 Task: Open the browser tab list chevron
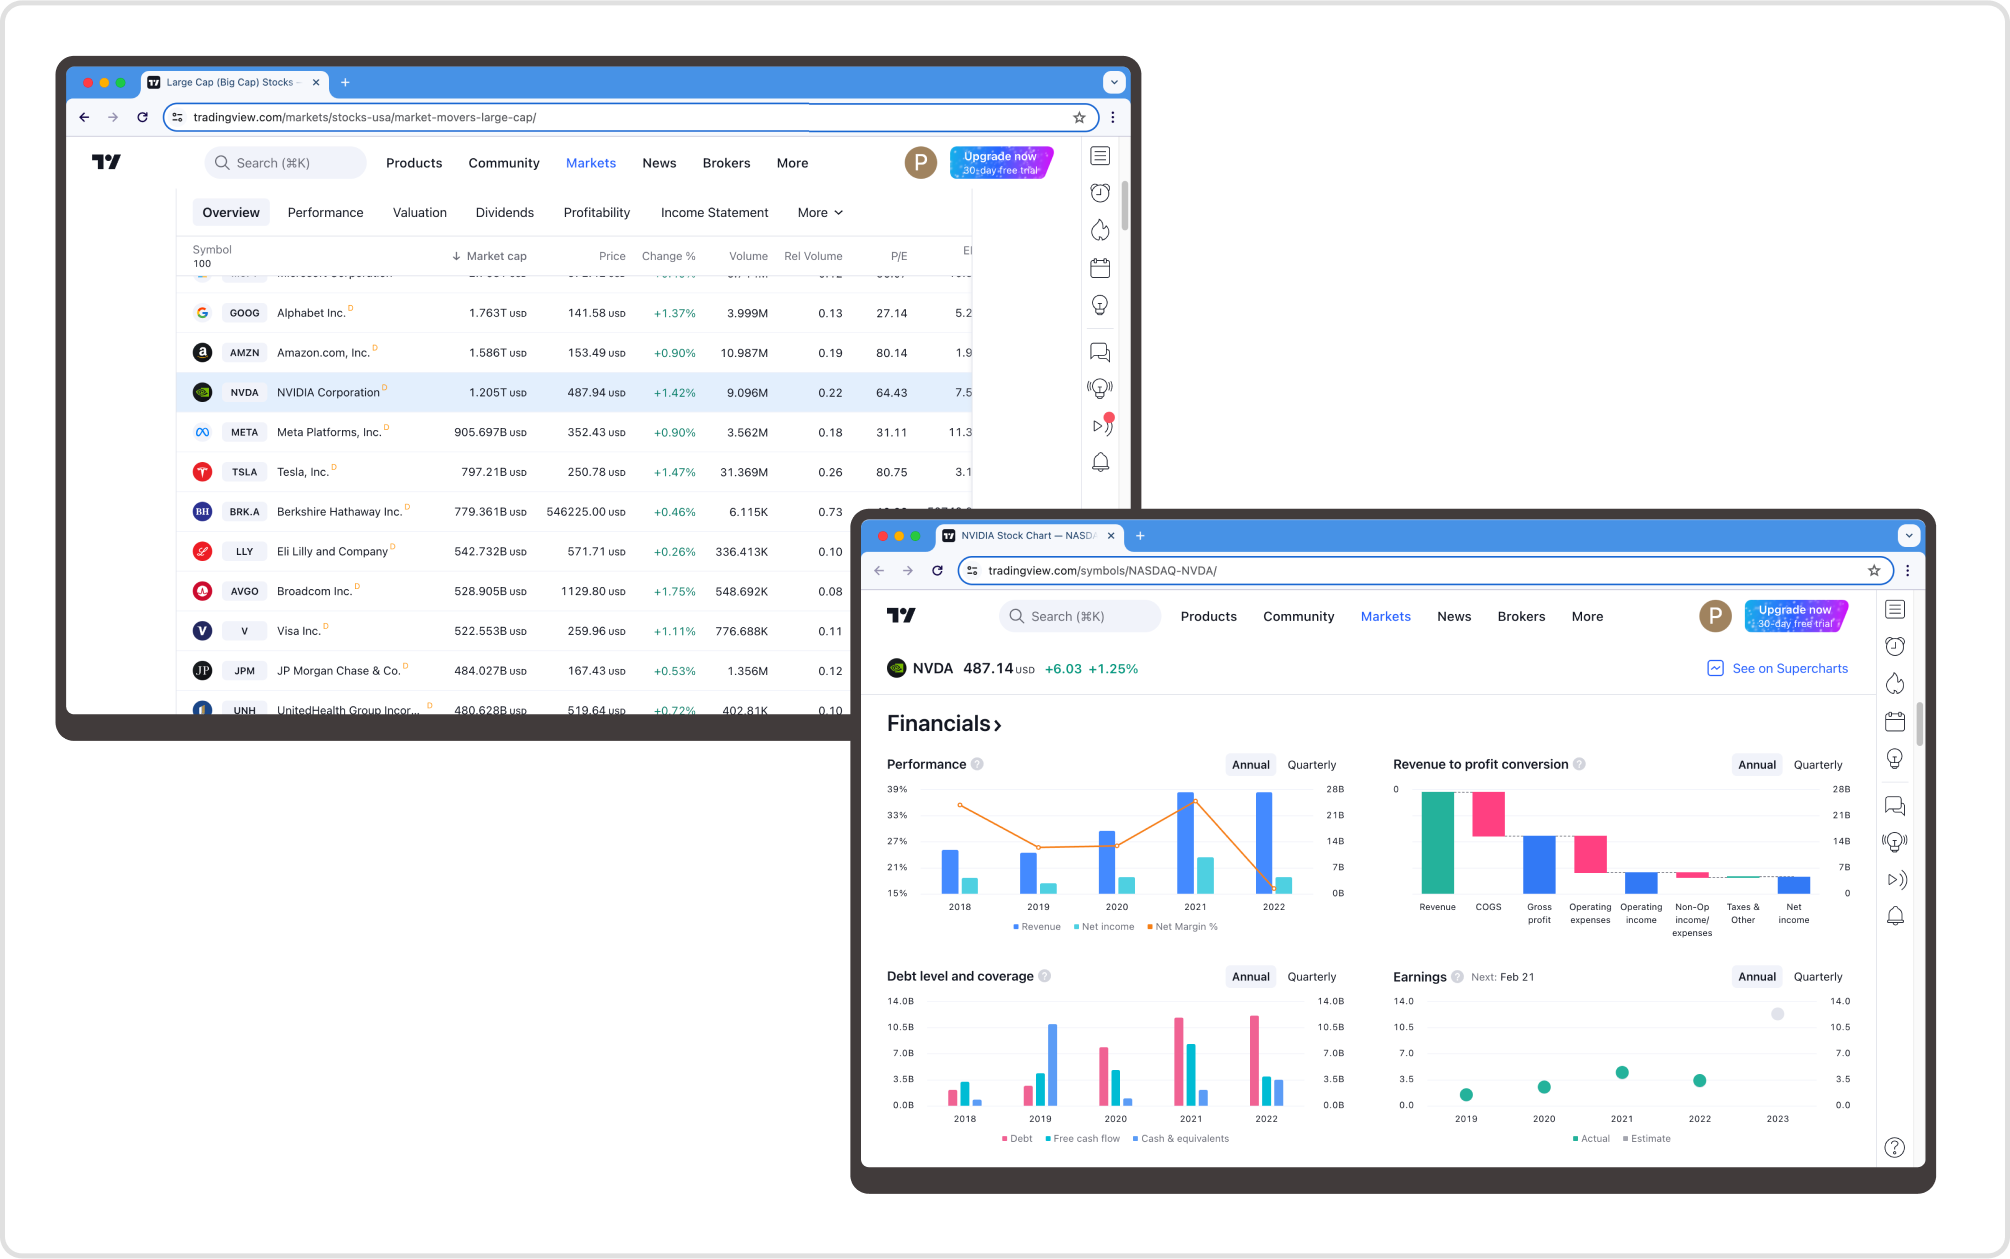click(x=1908, y=536)
